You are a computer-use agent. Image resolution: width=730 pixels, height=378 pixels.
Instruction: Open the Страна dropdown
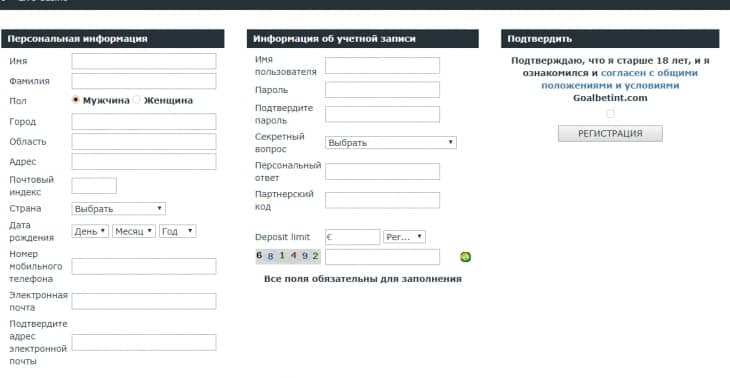119,209
